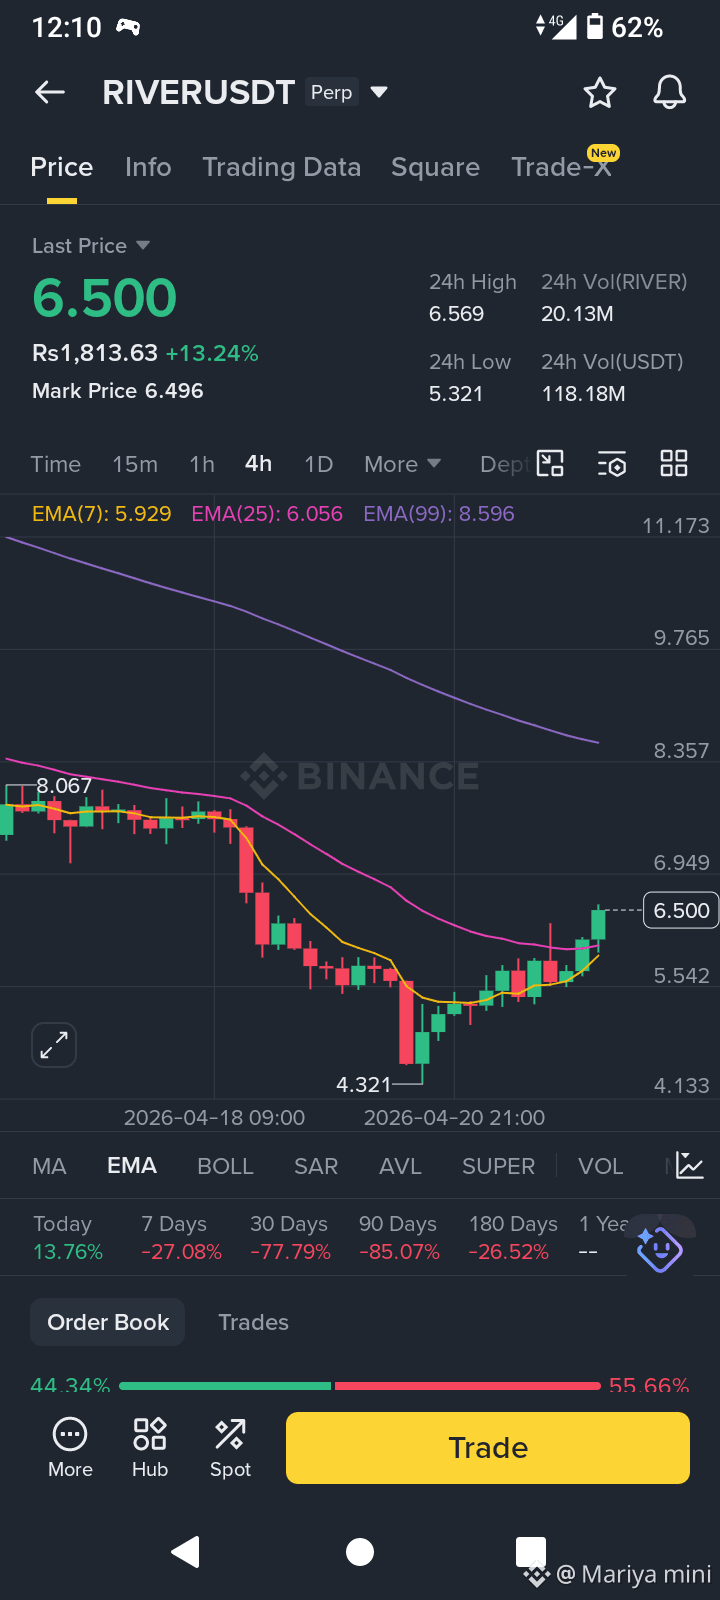Tap EMA(99) value 8.596
The width and height of the screenshot is (720, 1600).
(x=439, y=514)
